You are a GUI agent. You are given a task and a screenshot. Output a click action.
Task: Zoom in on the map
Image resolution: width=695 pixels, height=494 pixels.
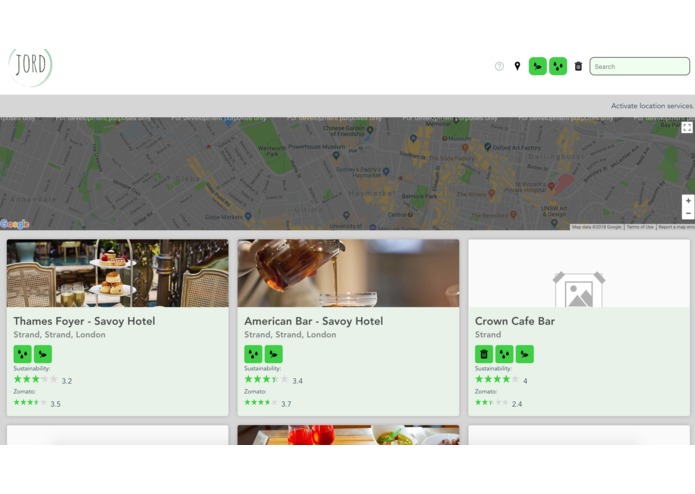[x=688, y=201]
